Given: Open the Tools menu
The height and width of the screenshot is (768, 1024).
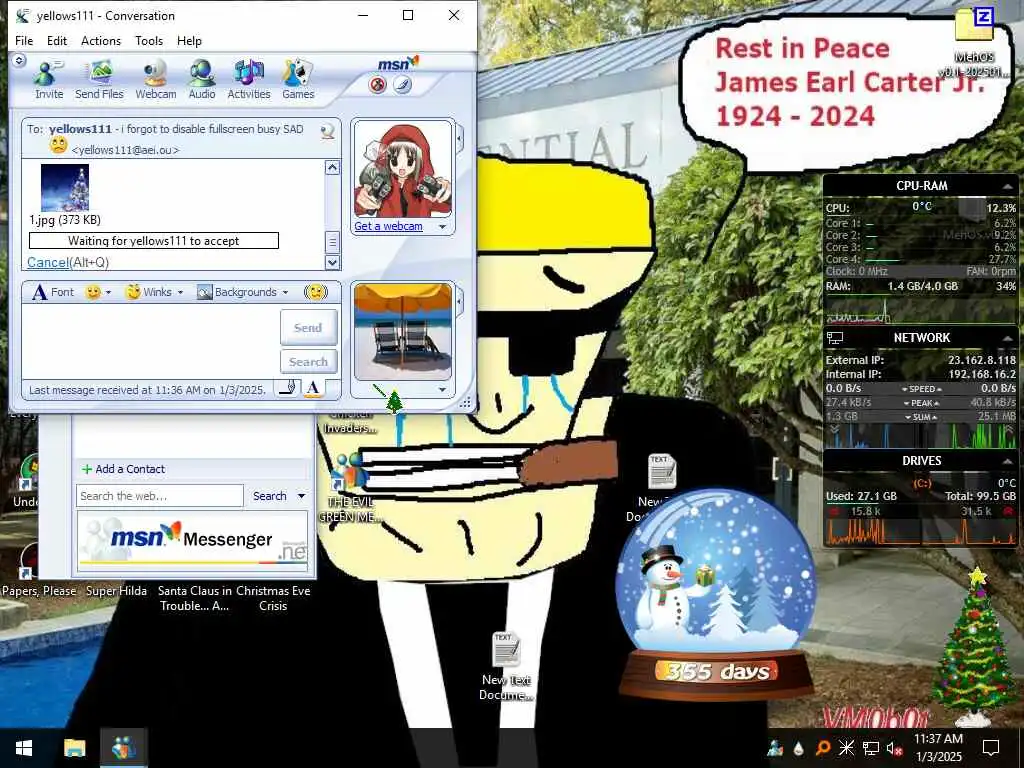Looking at the screenshot, I should click(x=149, y=40).
